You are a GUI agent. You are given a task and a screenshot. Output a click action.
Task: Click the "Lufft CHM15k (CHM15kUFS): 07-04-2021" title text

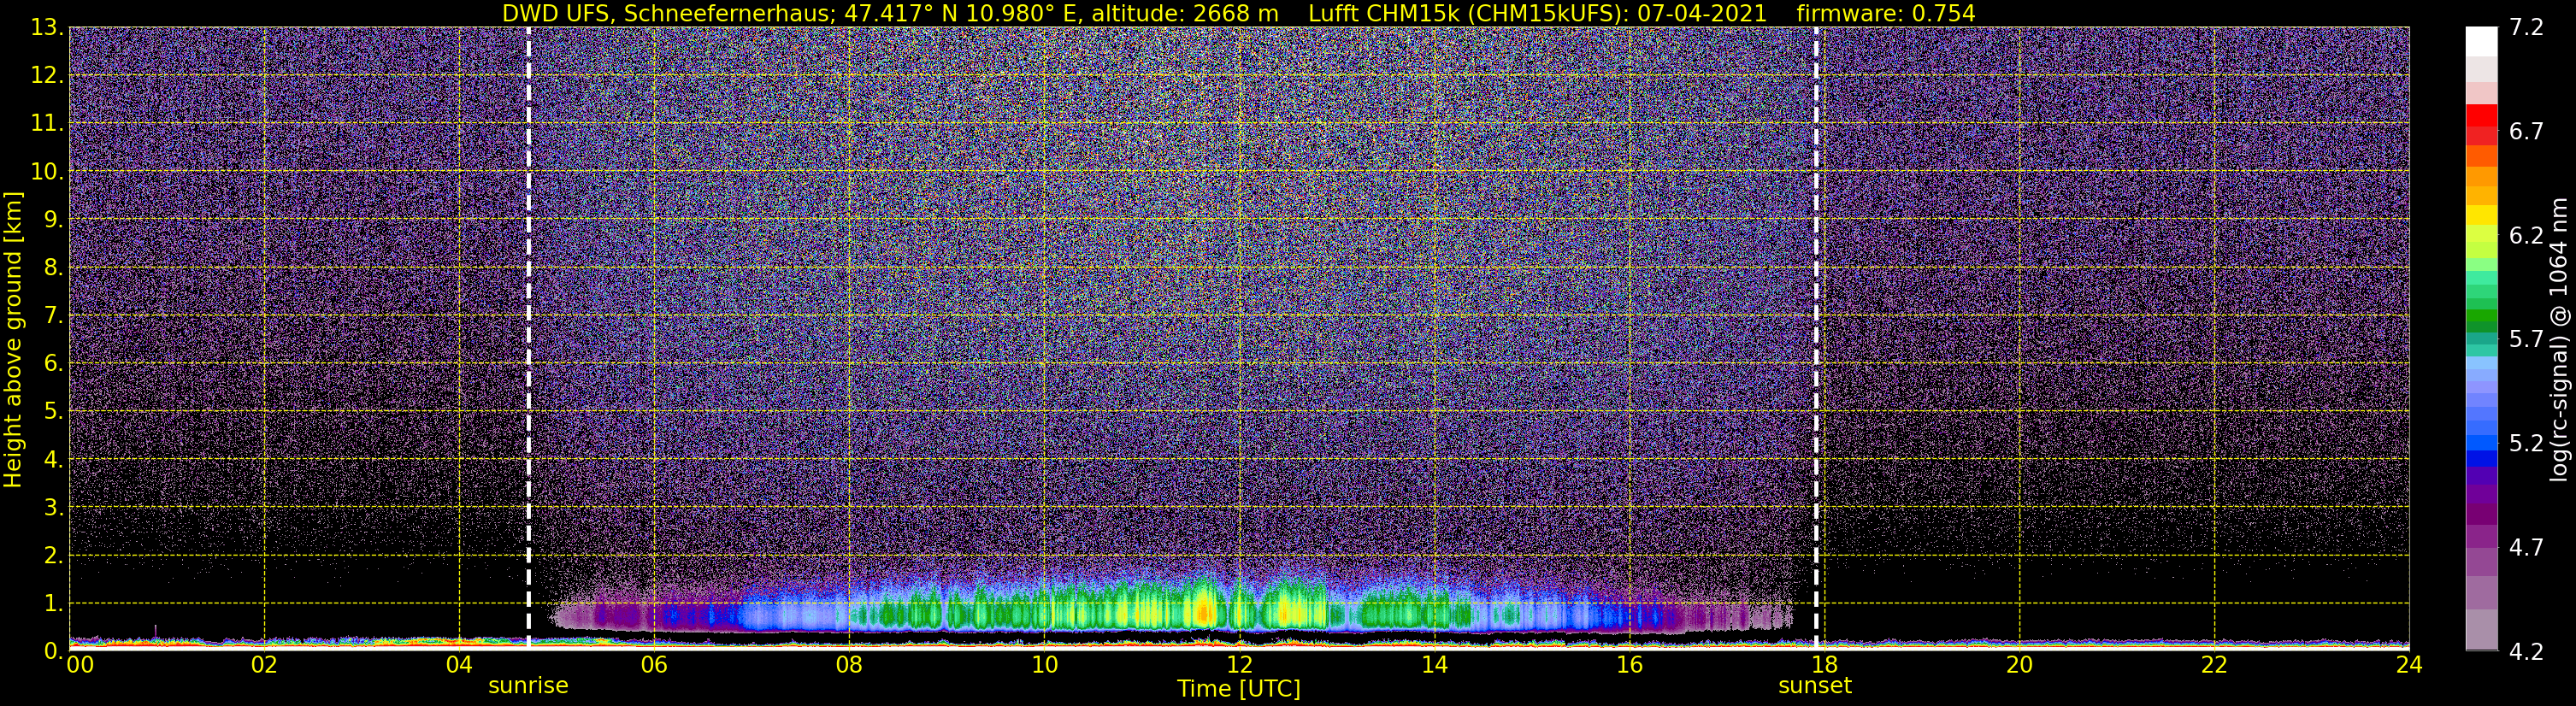(x=1540, y=13)
